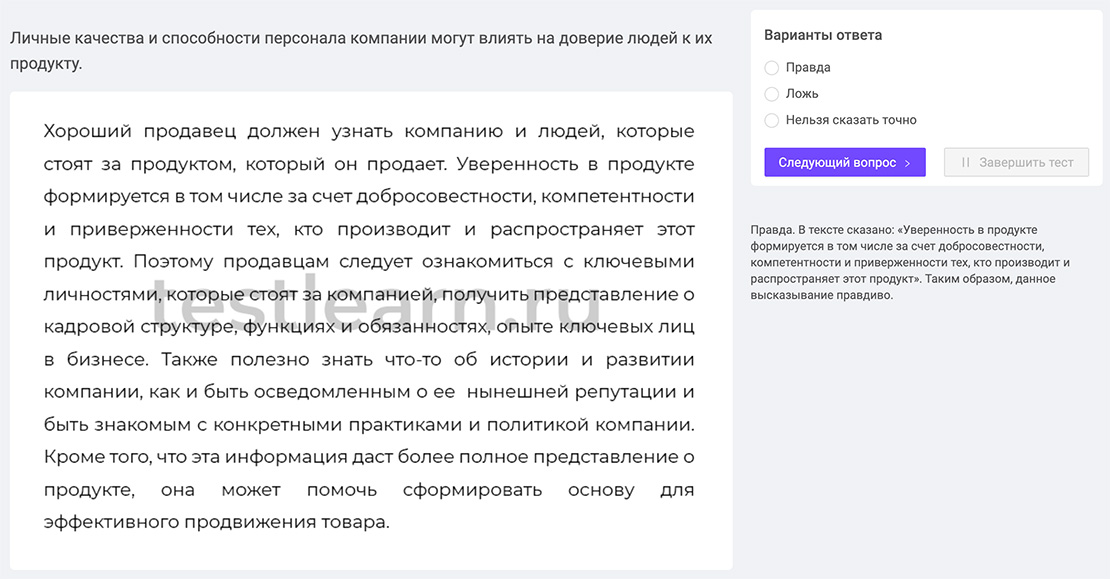Select the "Правда" radio button circle
Screen dimensions: 1110x579
[771, 68]
